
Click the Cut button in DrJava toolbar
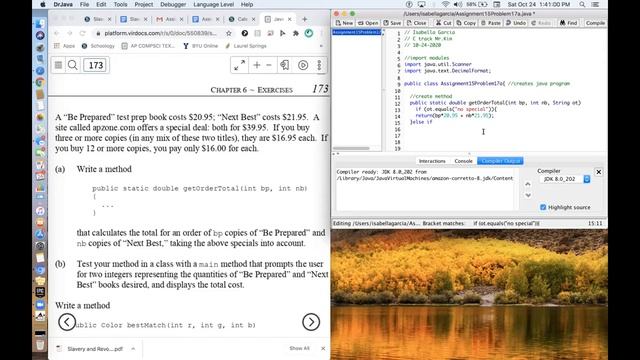[x=443, y=23]
